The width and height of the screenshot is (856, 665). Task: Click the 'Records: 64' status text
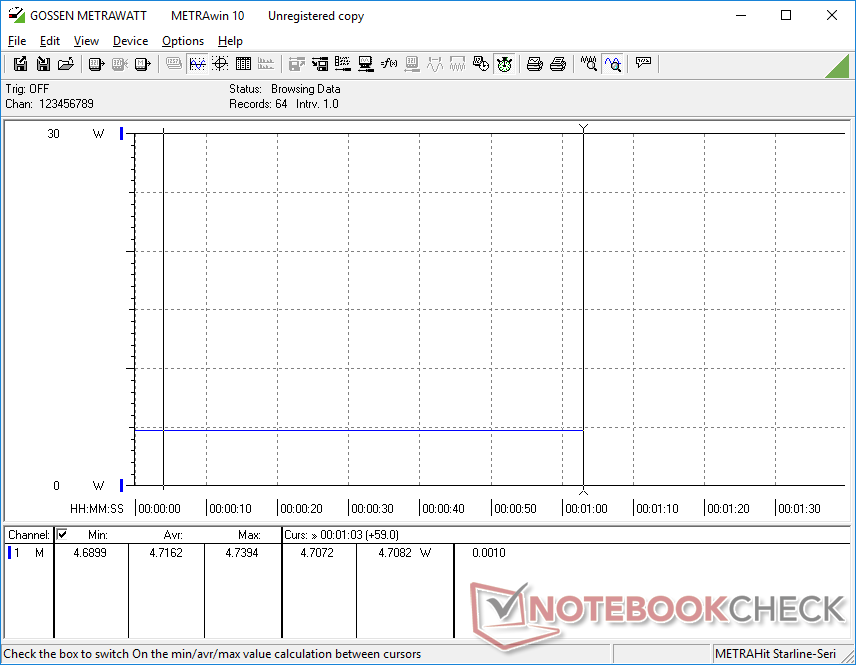[258, 104]
